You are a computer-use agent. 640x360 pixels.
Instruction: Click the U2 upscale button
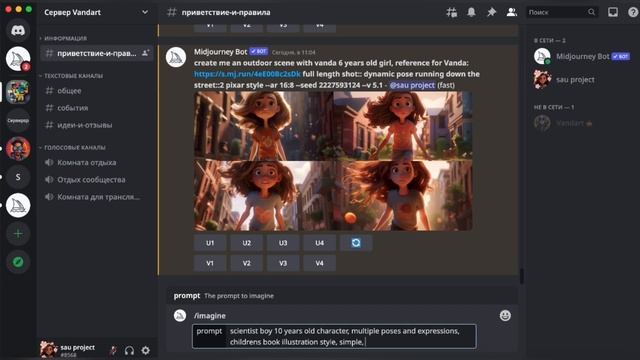pyautogui.click(x=247, y=243)
